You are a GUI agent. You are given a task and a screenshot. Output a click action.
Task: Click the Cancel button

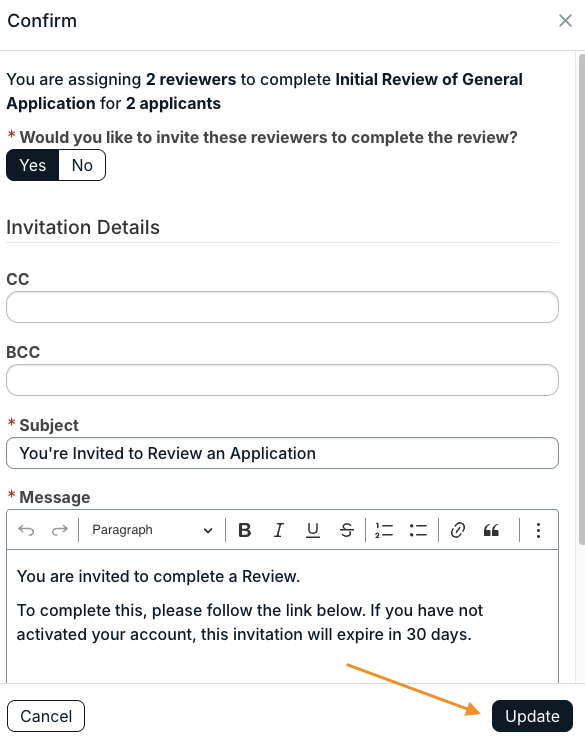(x=46, y=716)
